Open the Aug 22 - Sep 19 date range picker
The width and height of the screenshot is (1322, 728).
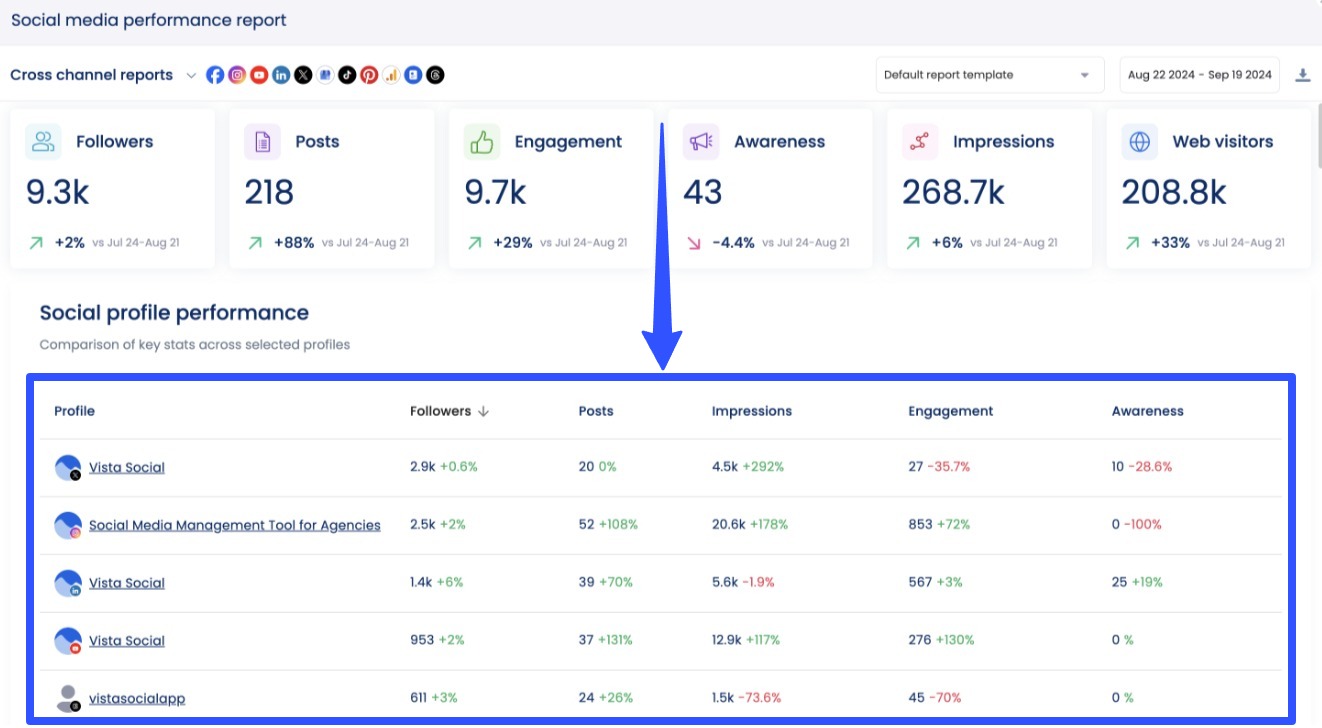pyautogui.click(x=1199, y=74)
